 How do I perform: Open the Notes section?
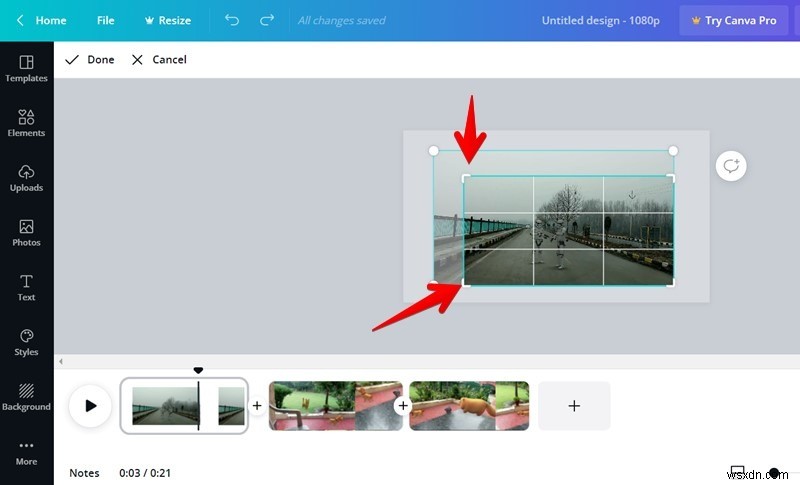(x=84, y=473)
